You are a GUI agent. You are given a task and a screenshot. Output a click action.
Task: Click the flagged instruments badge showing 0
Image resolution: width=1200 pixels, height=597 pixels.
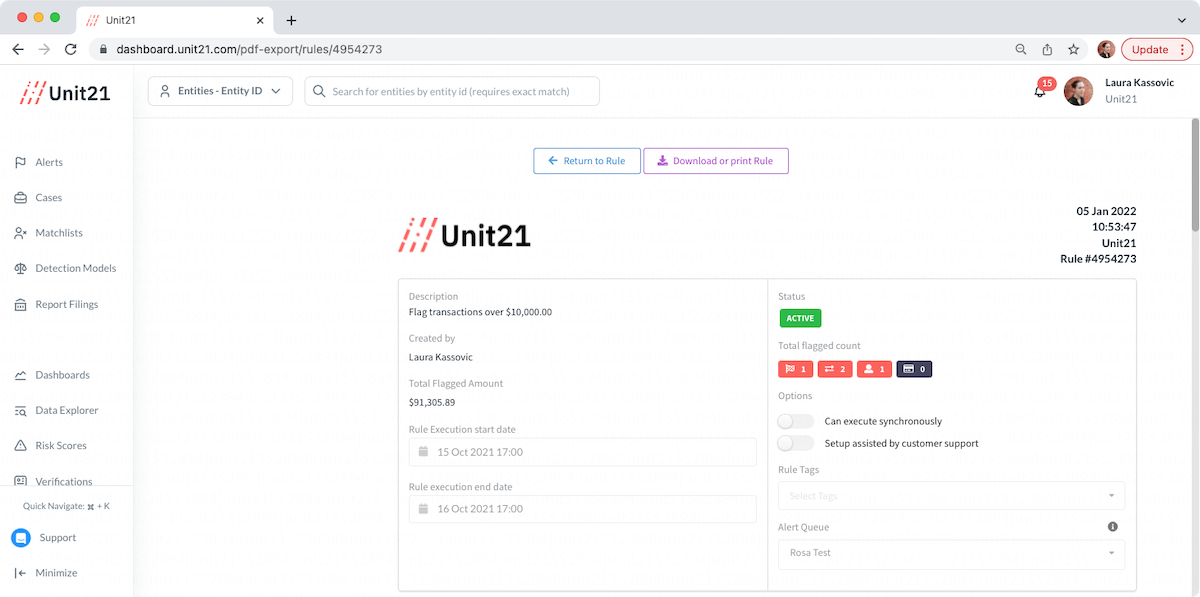(914, 369)
